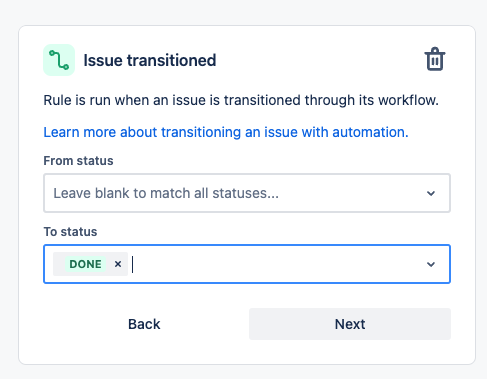Click the From status label

tap(78, 161)
